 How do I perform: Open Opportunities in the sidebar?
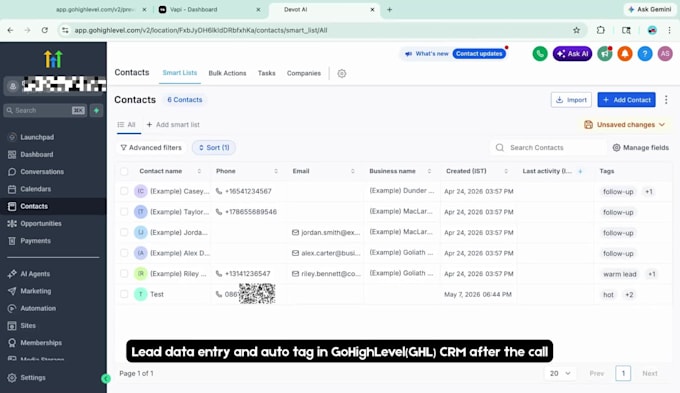coord(41,223)
